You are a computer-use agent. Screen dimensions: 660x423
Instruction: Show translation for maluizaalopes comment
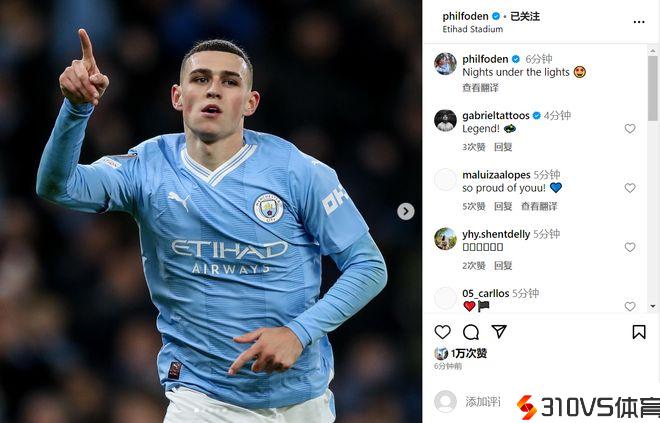[x=539, y=206]
